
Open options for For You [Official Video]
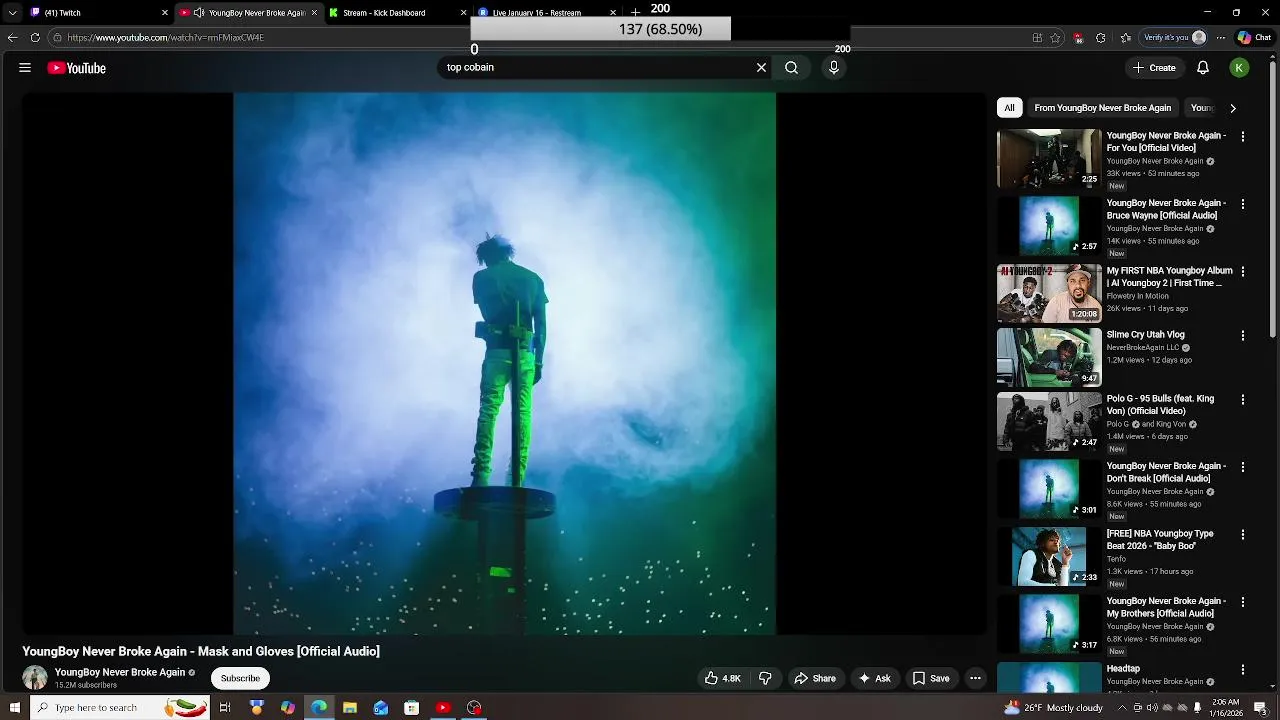coord(1243,136)
